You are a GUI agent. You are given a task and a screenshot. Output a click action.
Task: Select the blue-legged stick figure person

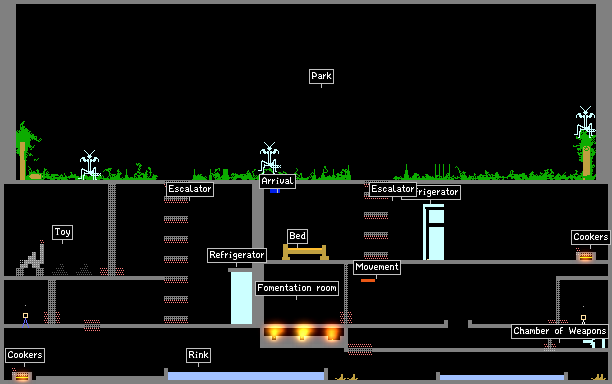[25, 319]
